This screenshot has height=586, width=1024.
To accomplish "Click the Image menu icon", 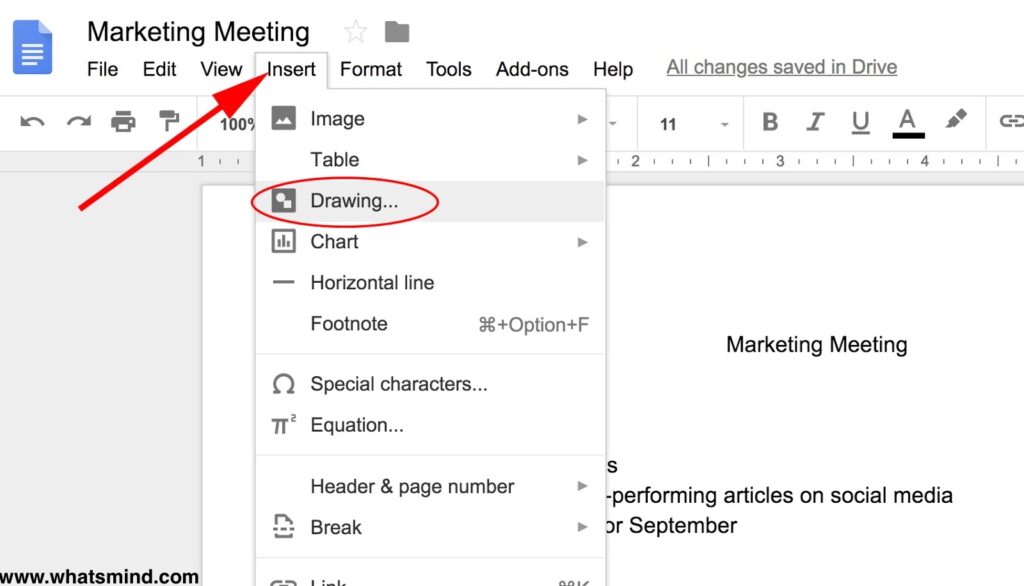I will (283, 118).
